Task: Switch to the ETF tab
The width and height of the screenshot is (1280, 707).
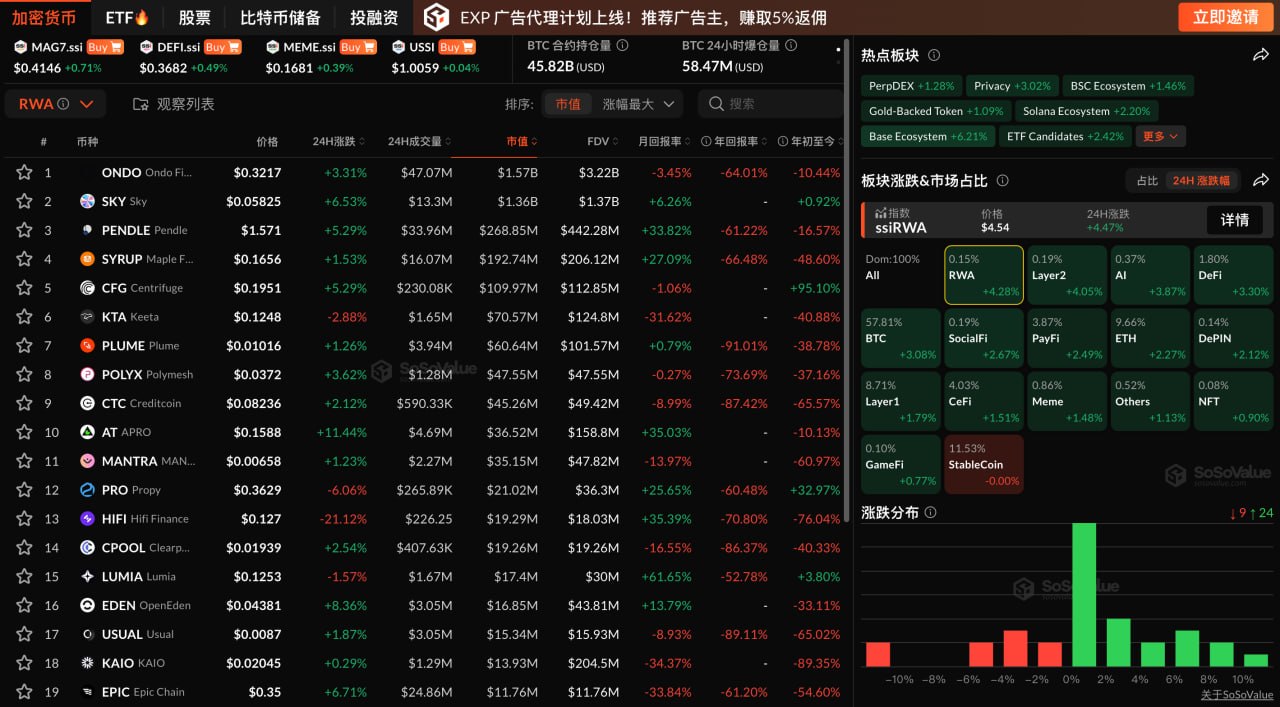Action: tap(127, 18)
